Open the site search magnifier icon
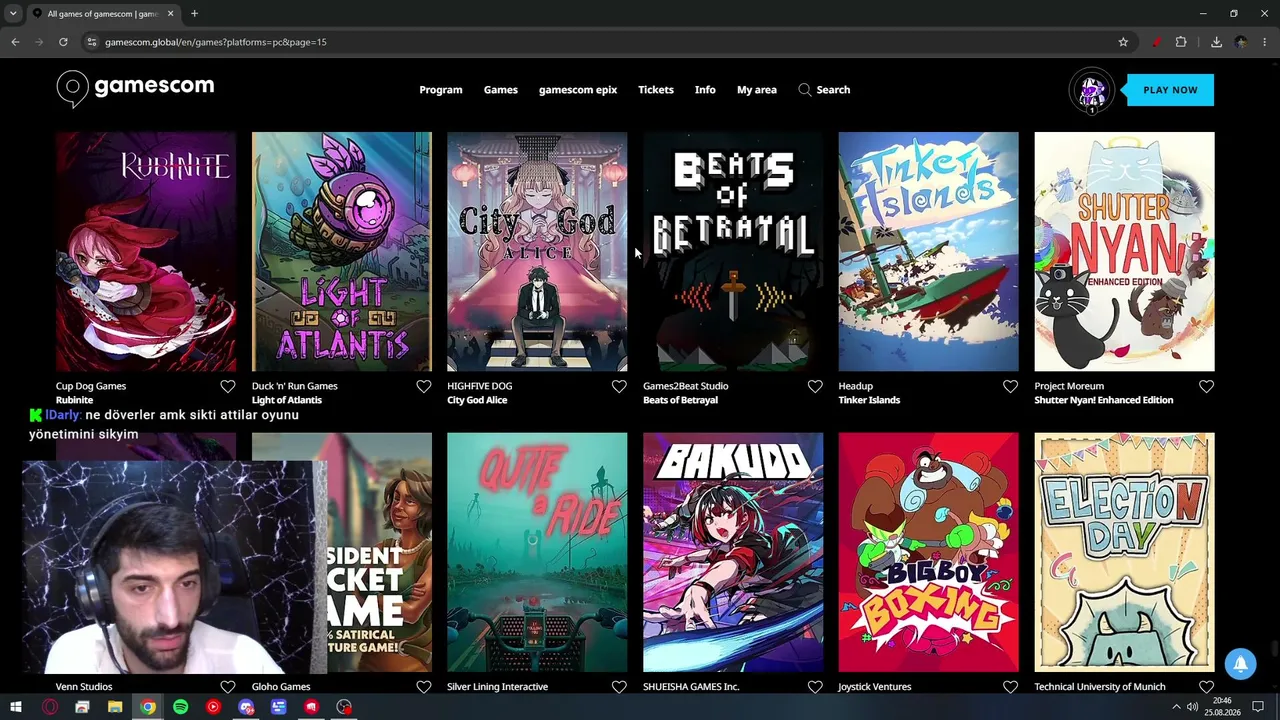The image size is (1280, 720). coord(805,90)
